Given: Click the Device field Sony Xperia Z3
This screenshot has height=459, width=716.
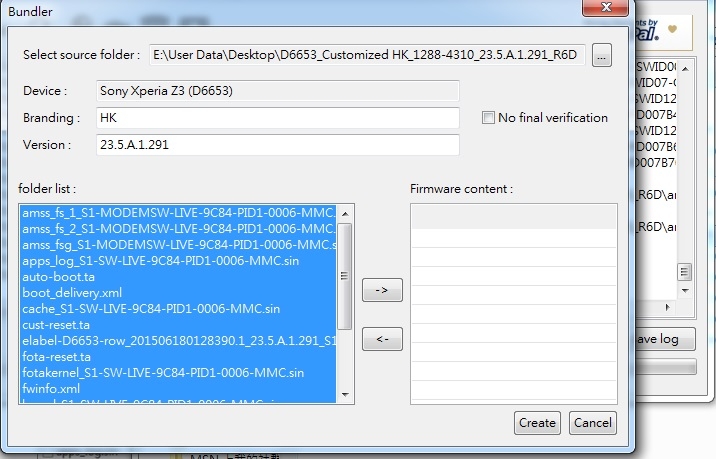Looking at the screenshot, I should click(x=278, y=91).
